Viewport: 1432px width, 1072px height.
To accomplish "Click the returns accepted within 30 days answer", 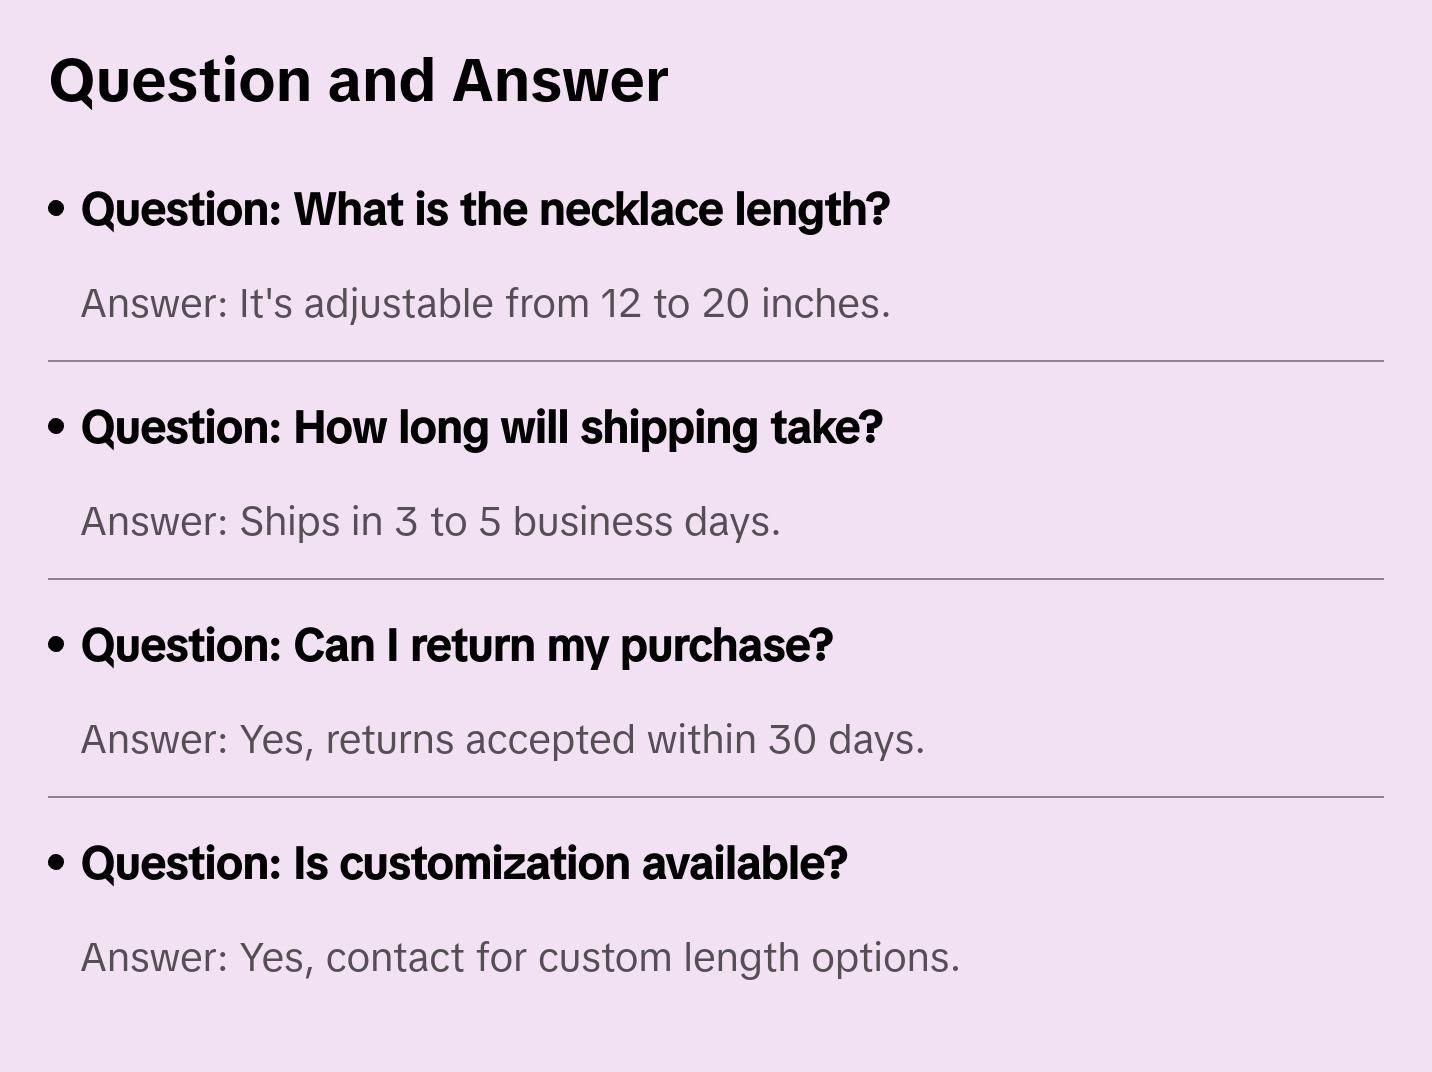I will 502,740.
